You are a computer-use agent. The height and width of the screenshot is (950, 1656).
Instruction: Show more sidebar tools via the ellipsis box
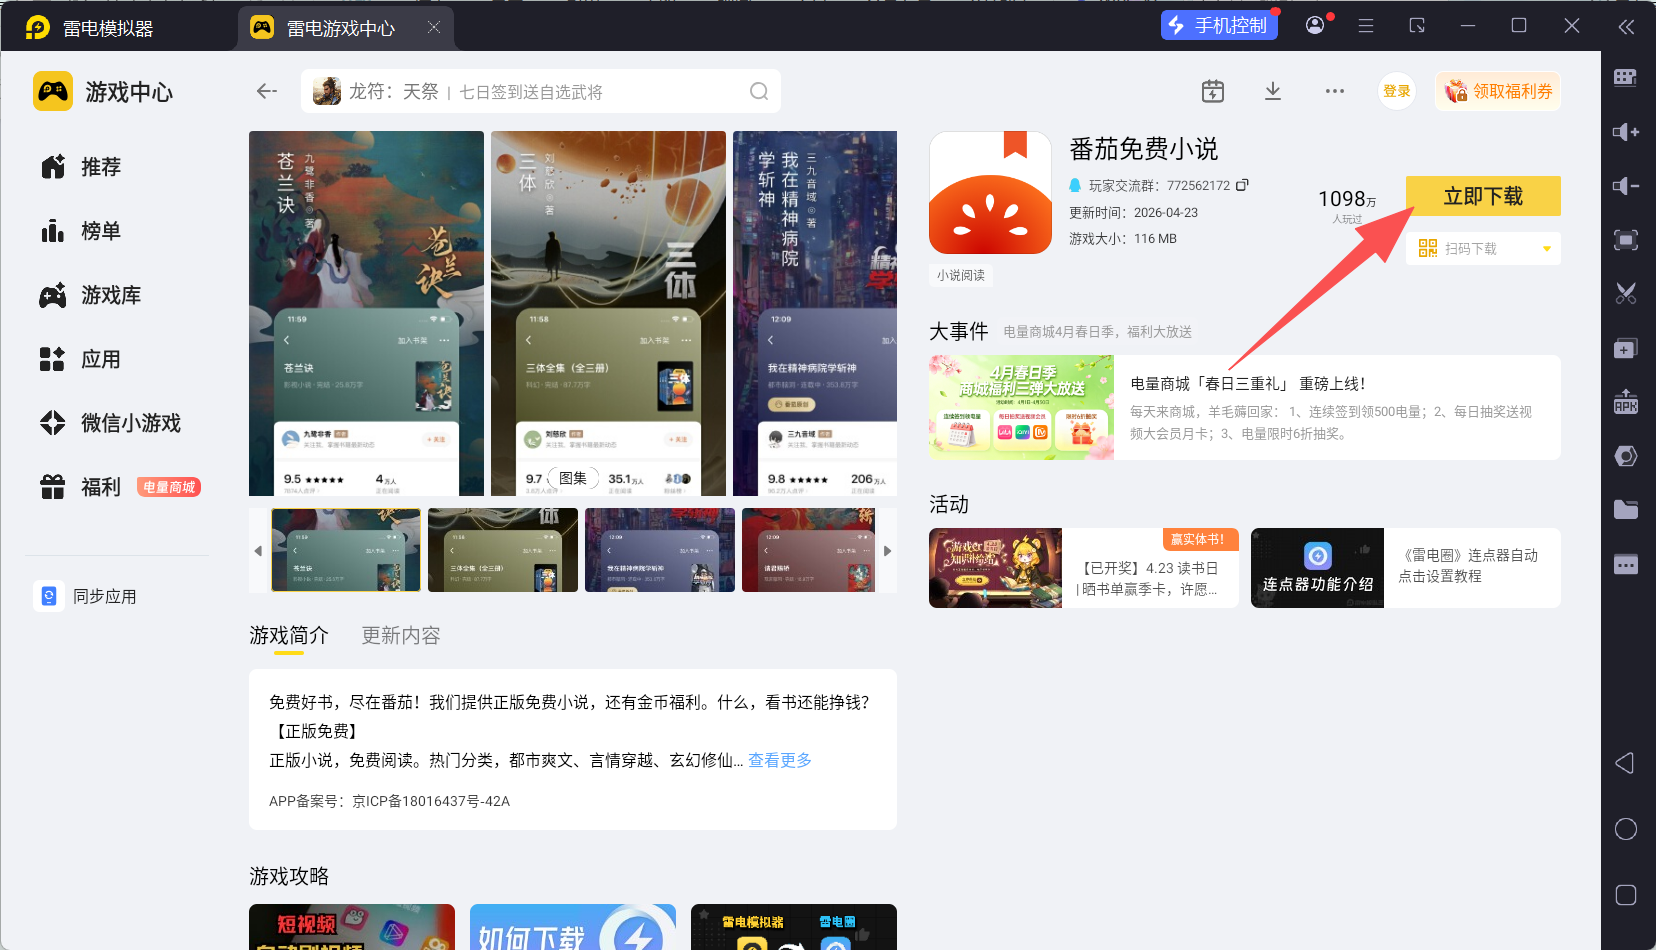[x=1626, y=564]
